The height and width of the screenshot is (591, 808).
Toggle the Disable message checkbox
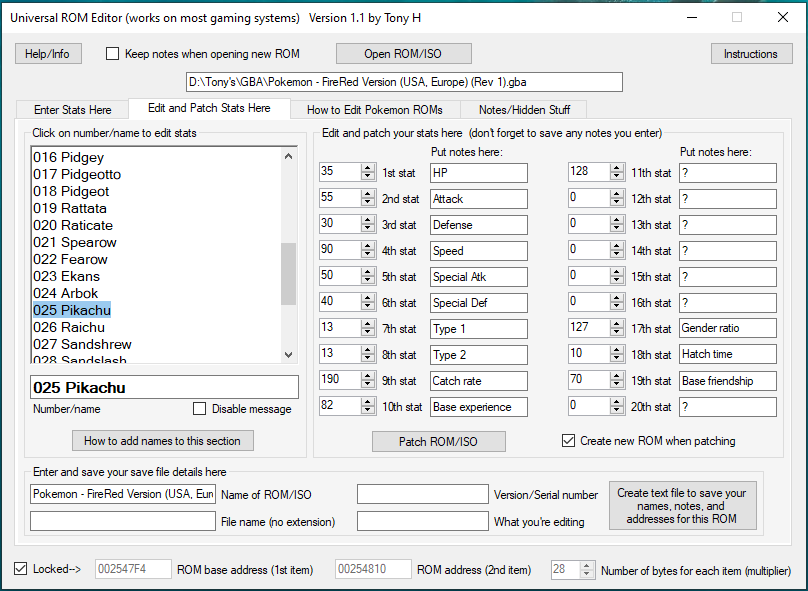pos(200,409)
